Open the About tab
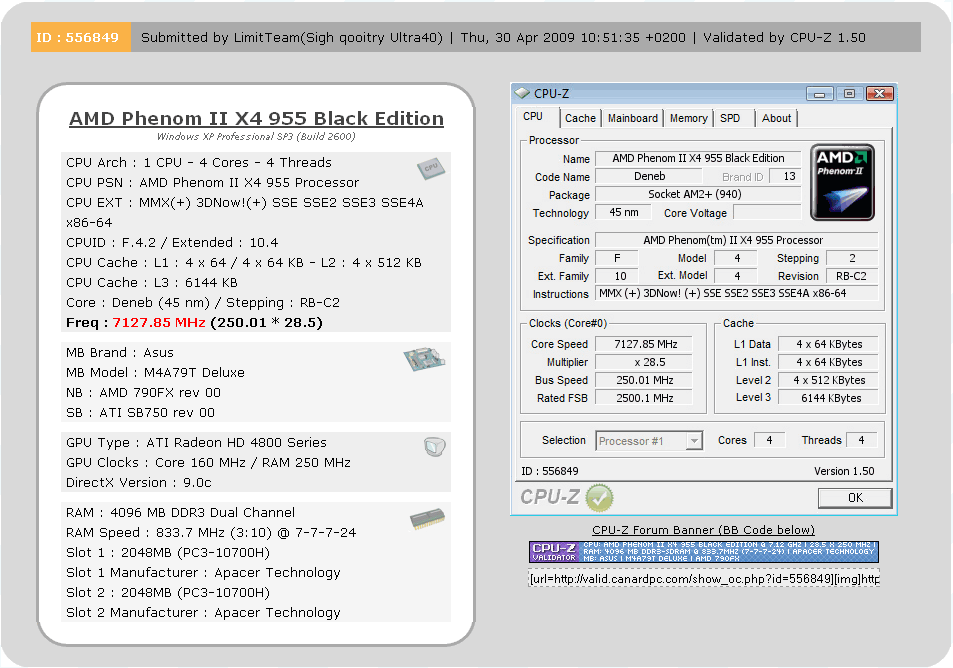 (776, 119)
